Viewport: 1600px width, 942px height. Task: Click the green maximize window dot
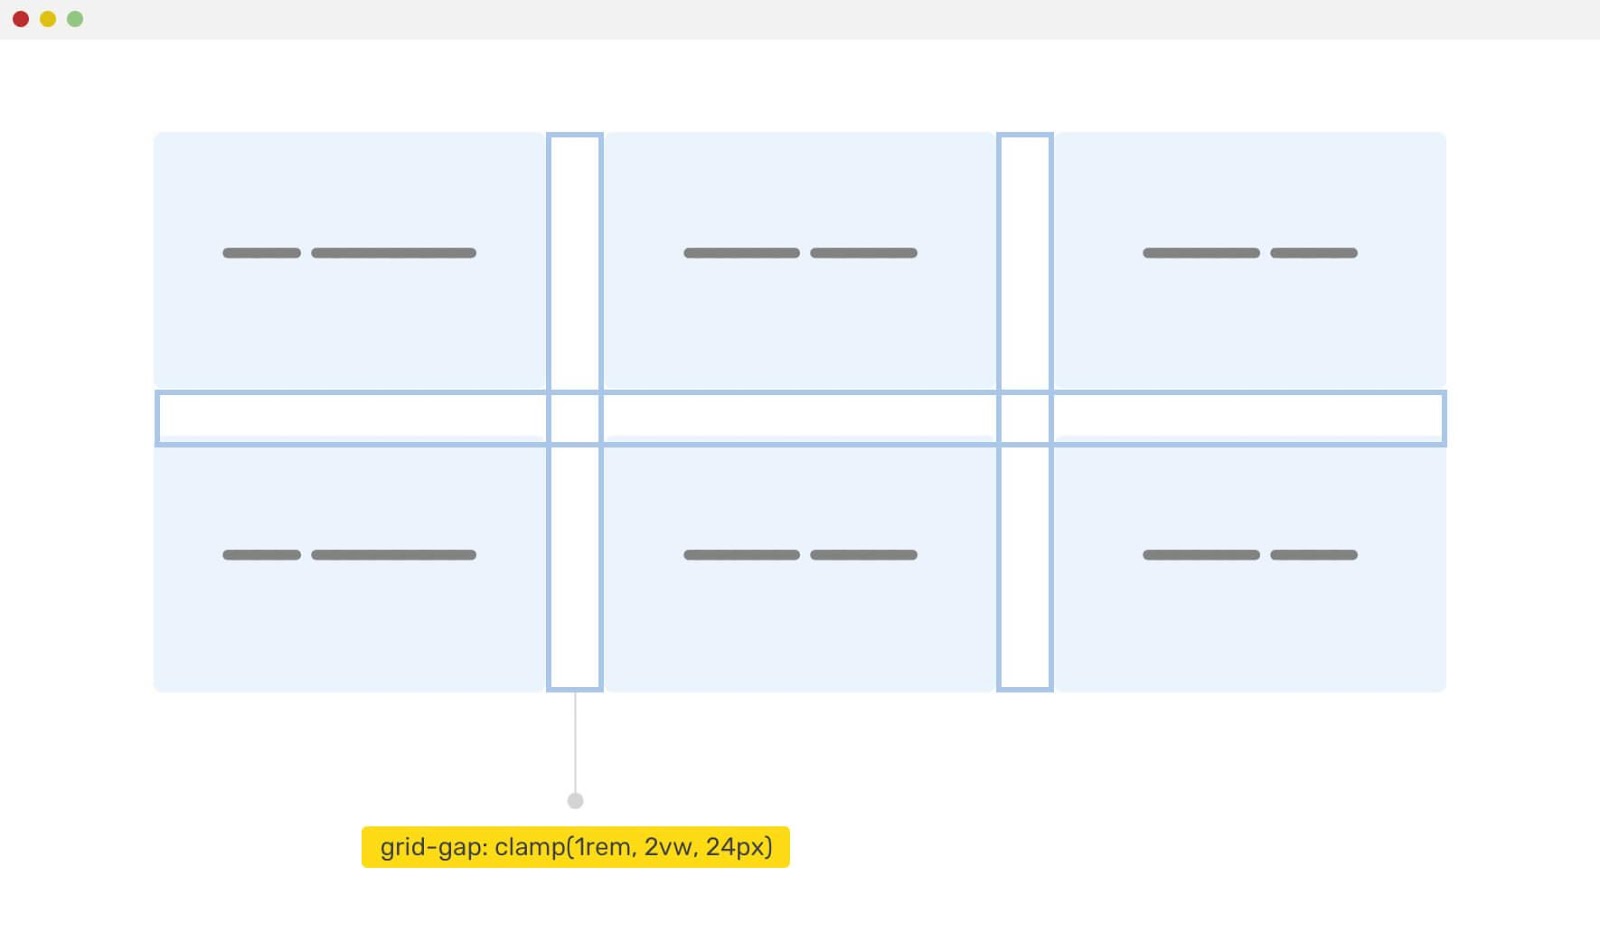click(x=75, y=19)
